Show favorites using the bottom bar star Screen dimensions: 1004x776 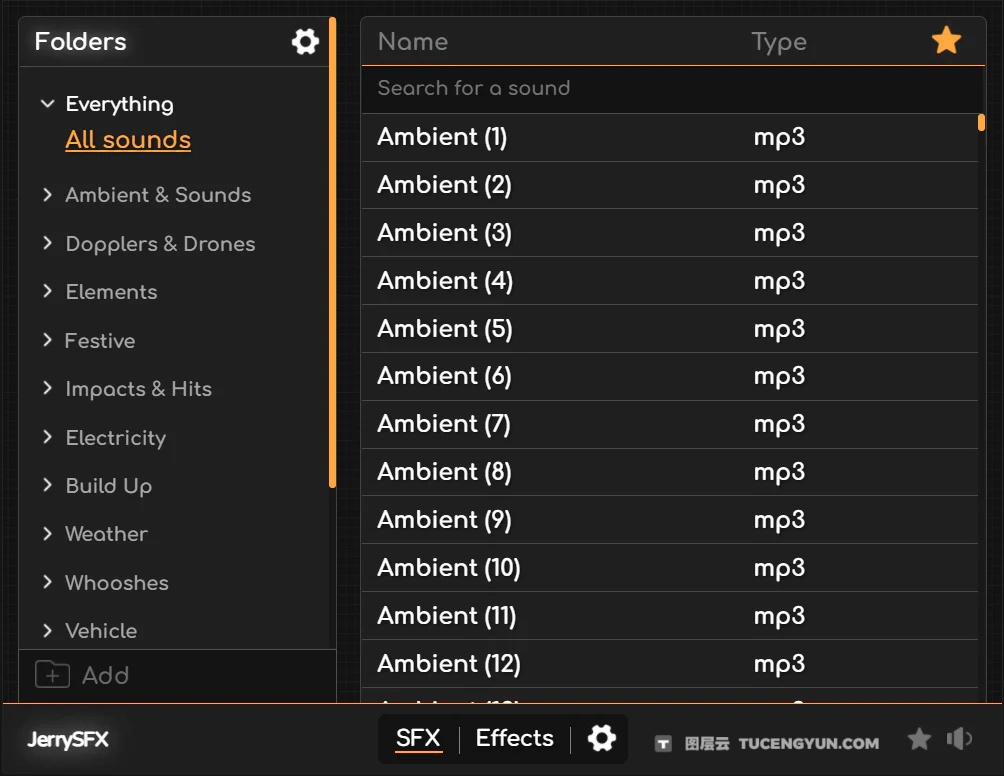click(x=919, y=739)
